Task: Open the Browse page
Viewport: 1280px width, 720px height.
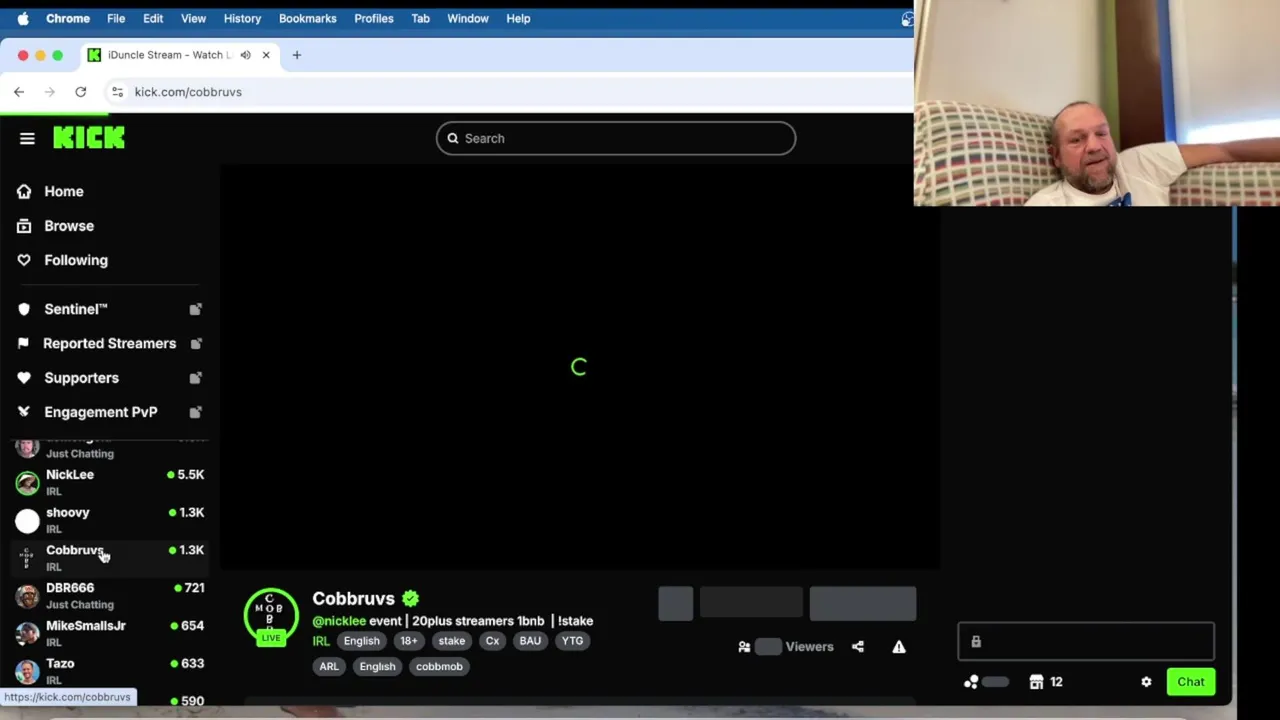Action: pos(69,226)
